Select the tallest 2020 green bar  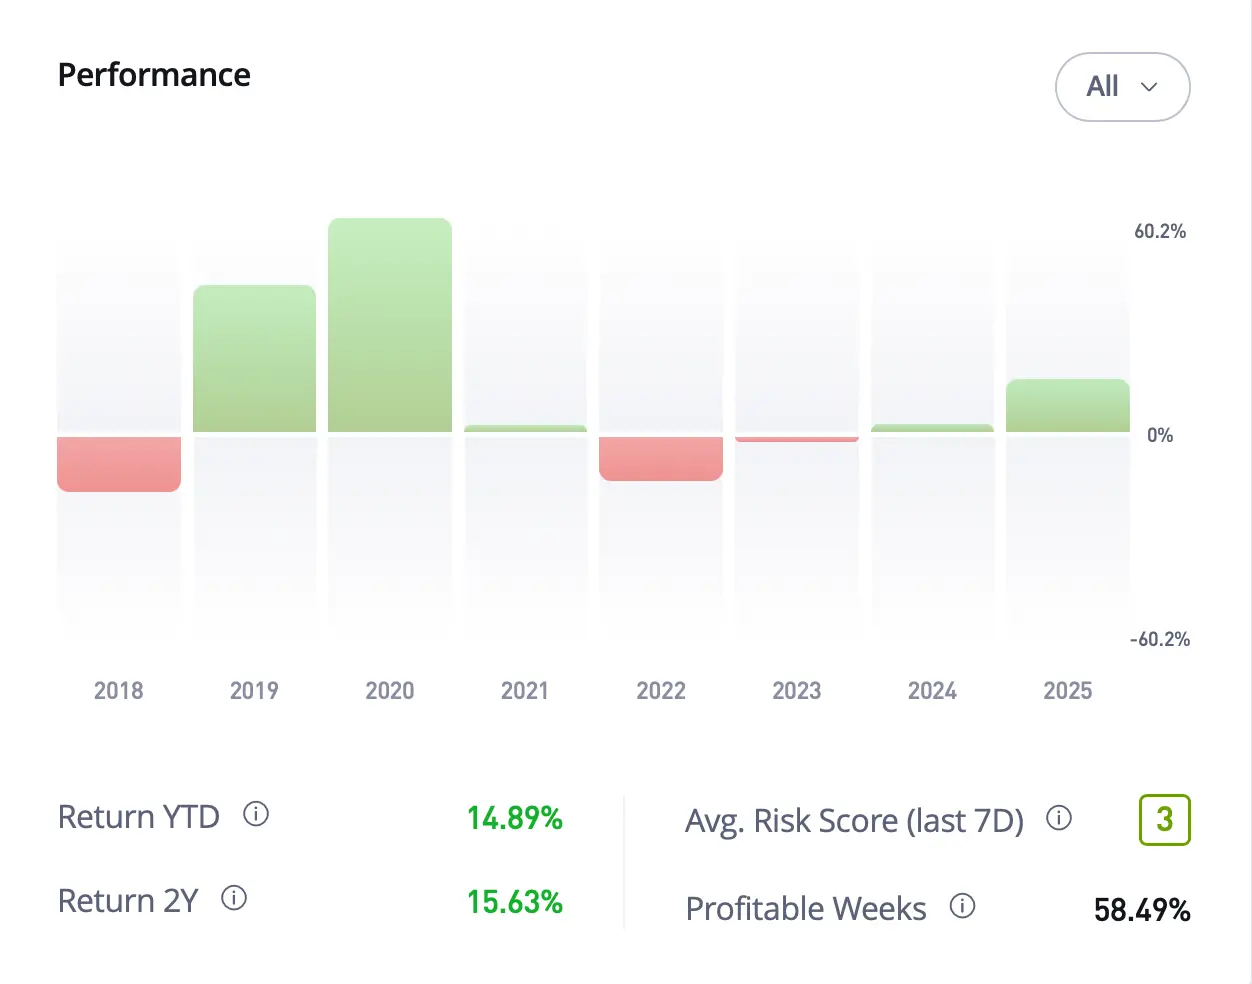390,326
